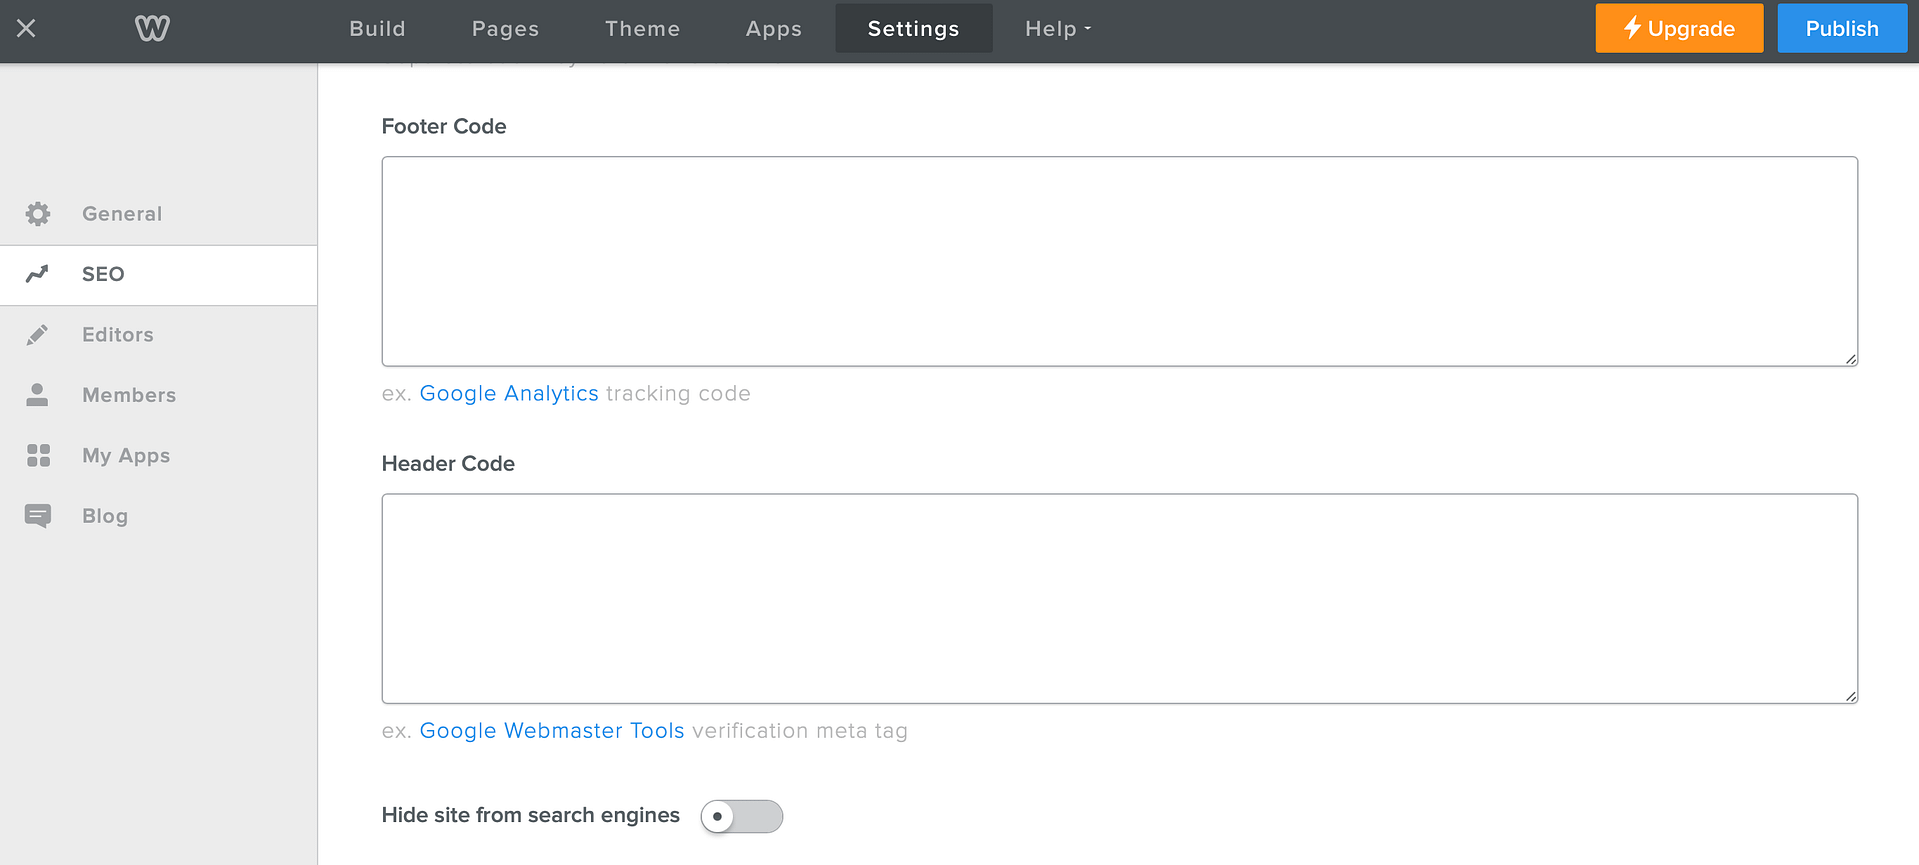The height and width of the screenshot is (865, 1919).
Task: Open the Google Analytics link
Action: pos(509,393)
